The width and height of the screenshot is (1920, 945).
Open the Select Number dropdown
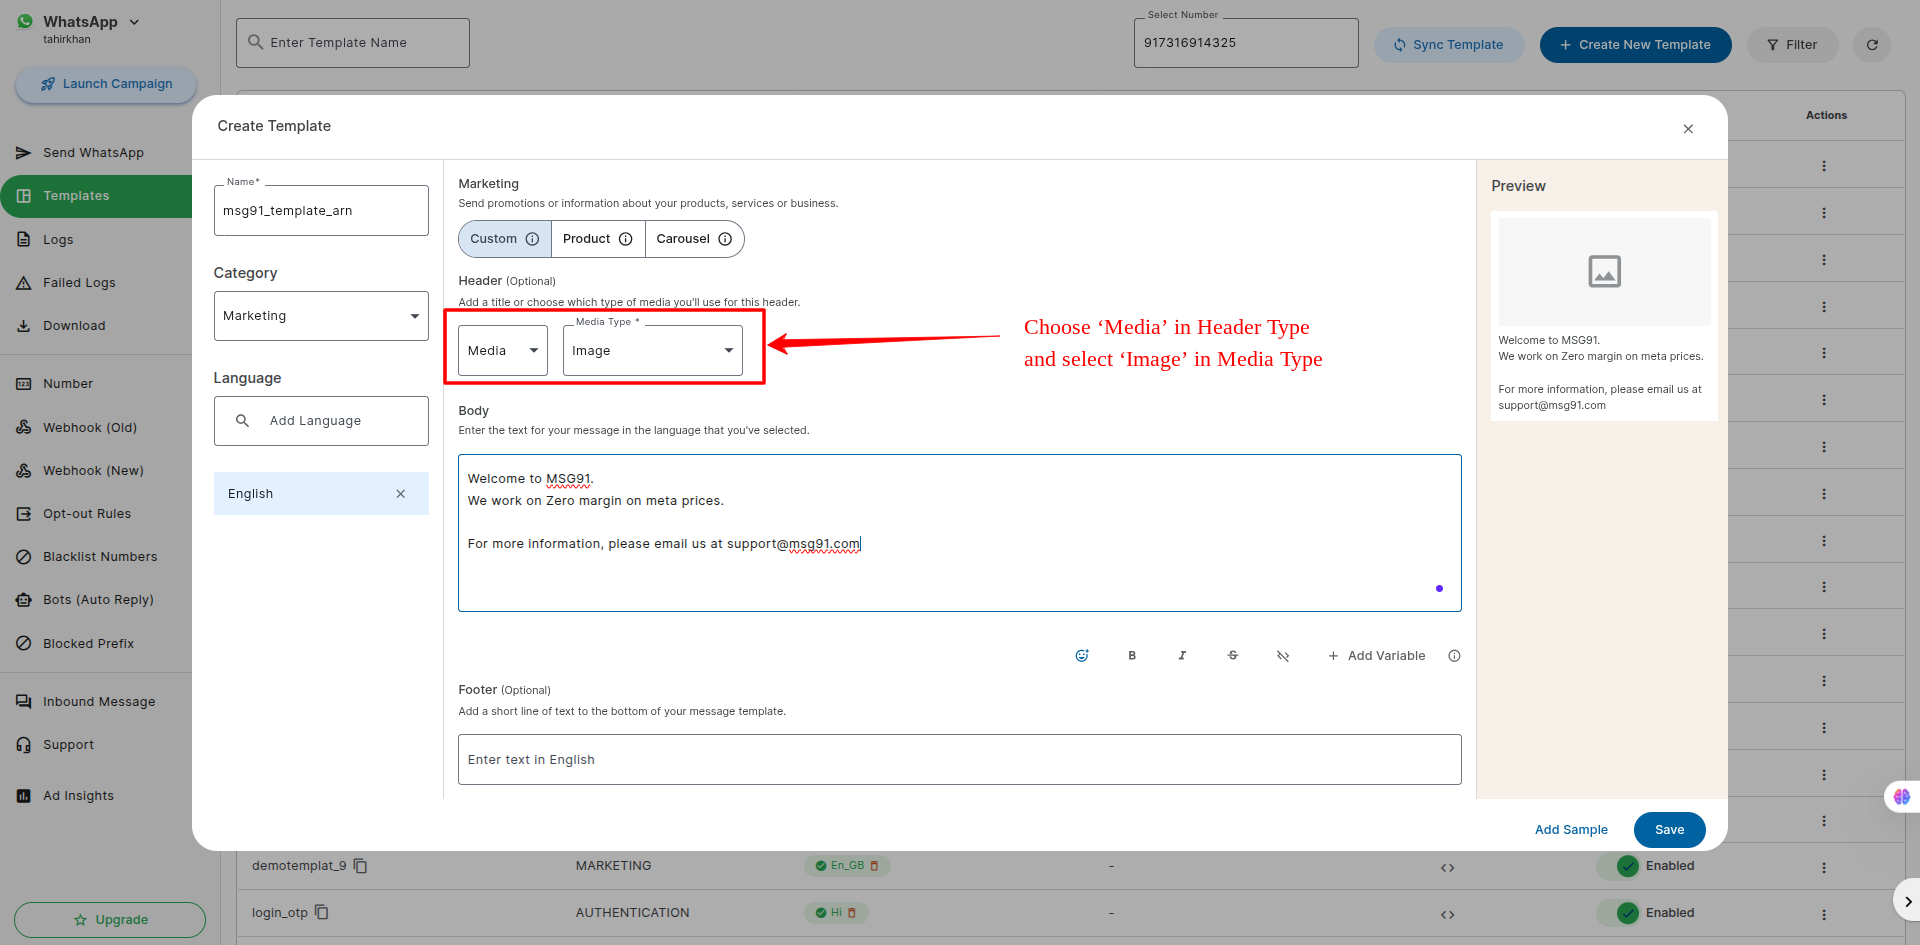[1246, 43]
